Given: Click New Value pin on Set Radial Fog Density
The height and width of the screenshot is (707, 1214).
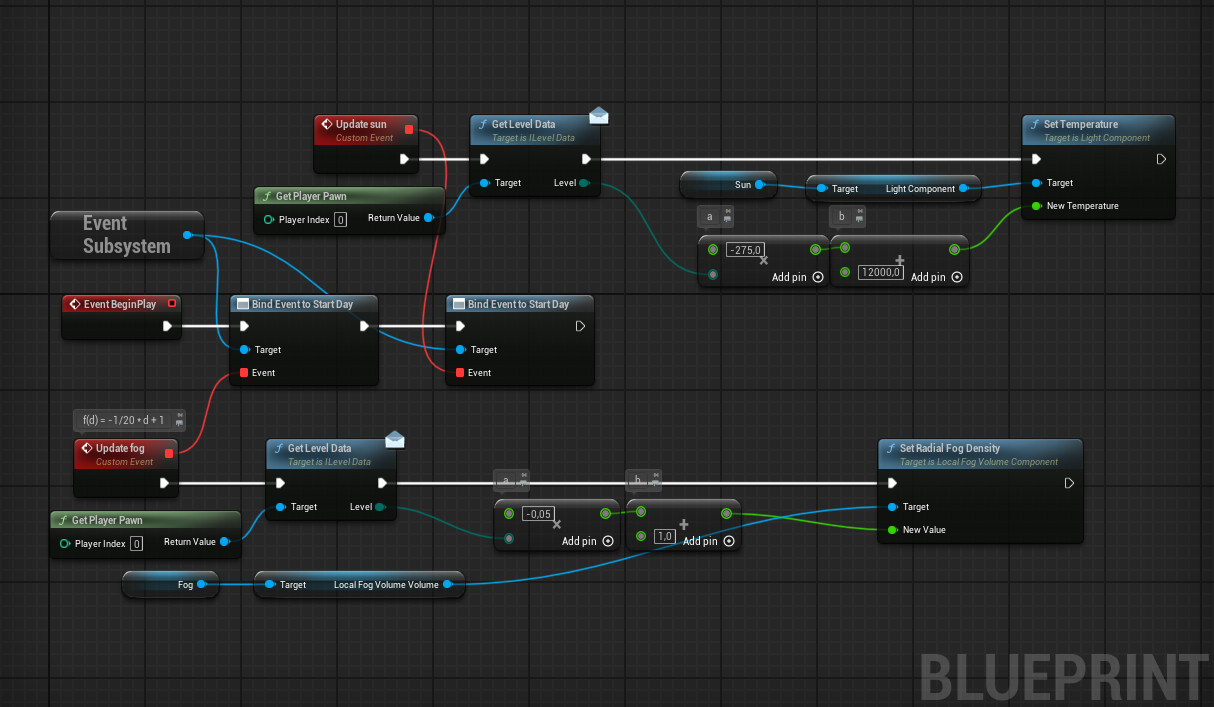Looking at the screenshot, I should pos(892,530).
